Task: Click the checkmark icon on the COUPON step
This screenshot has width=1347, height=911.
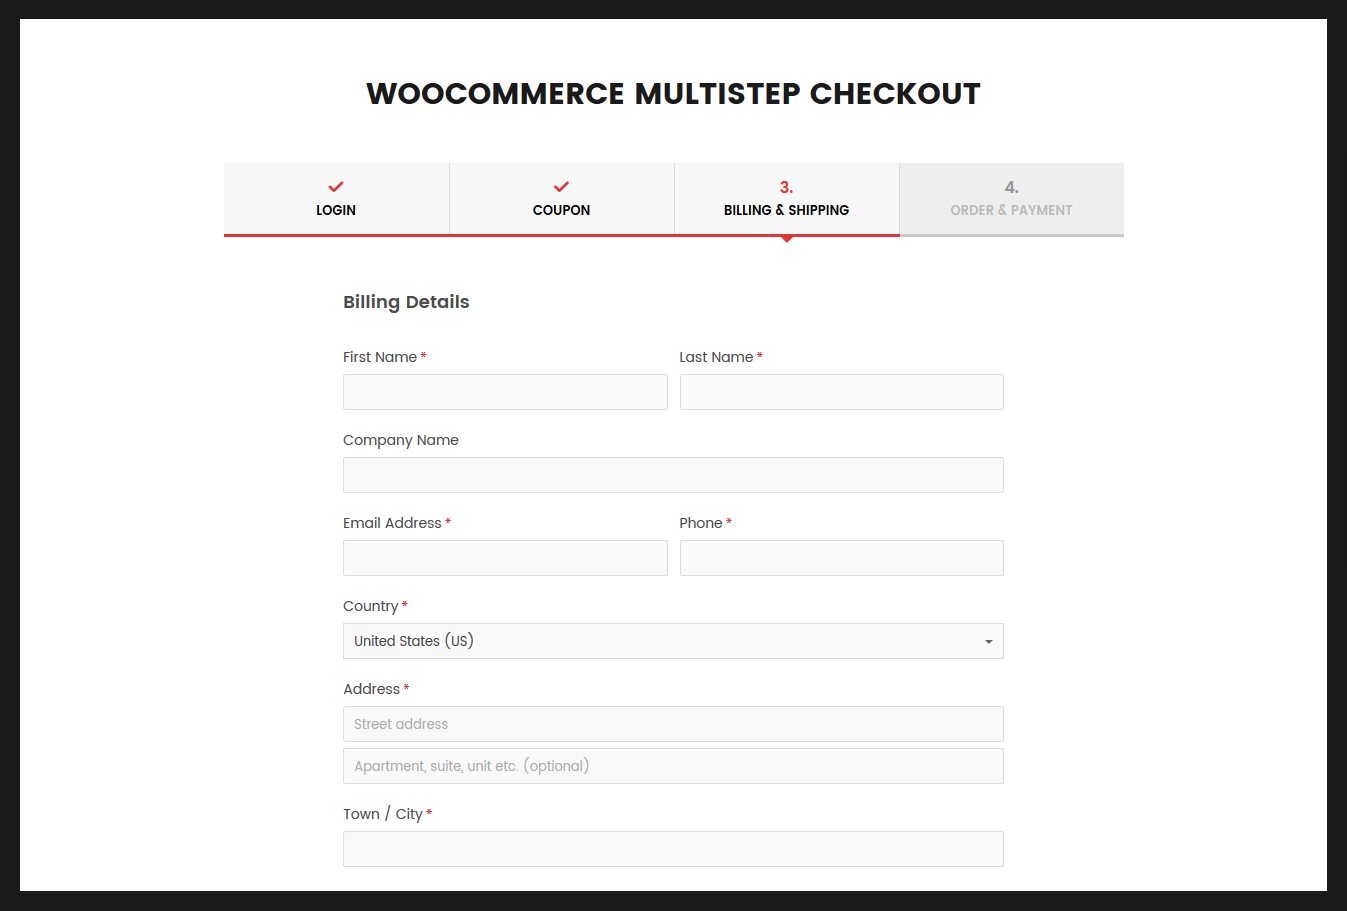Action: pos(561,186)
